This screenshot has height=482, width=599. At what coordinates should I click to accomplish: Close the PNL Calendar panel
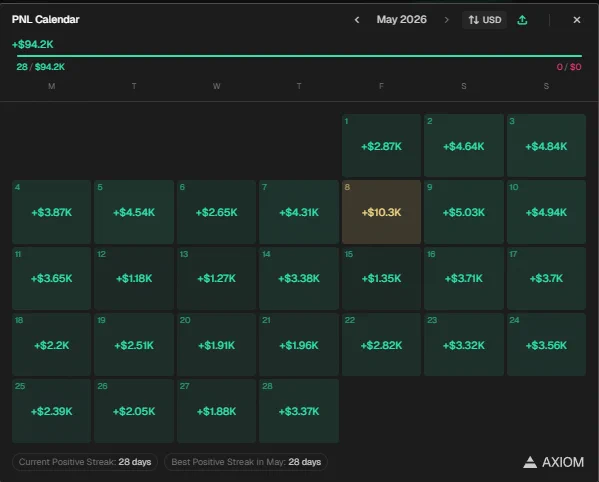(577, 20)
